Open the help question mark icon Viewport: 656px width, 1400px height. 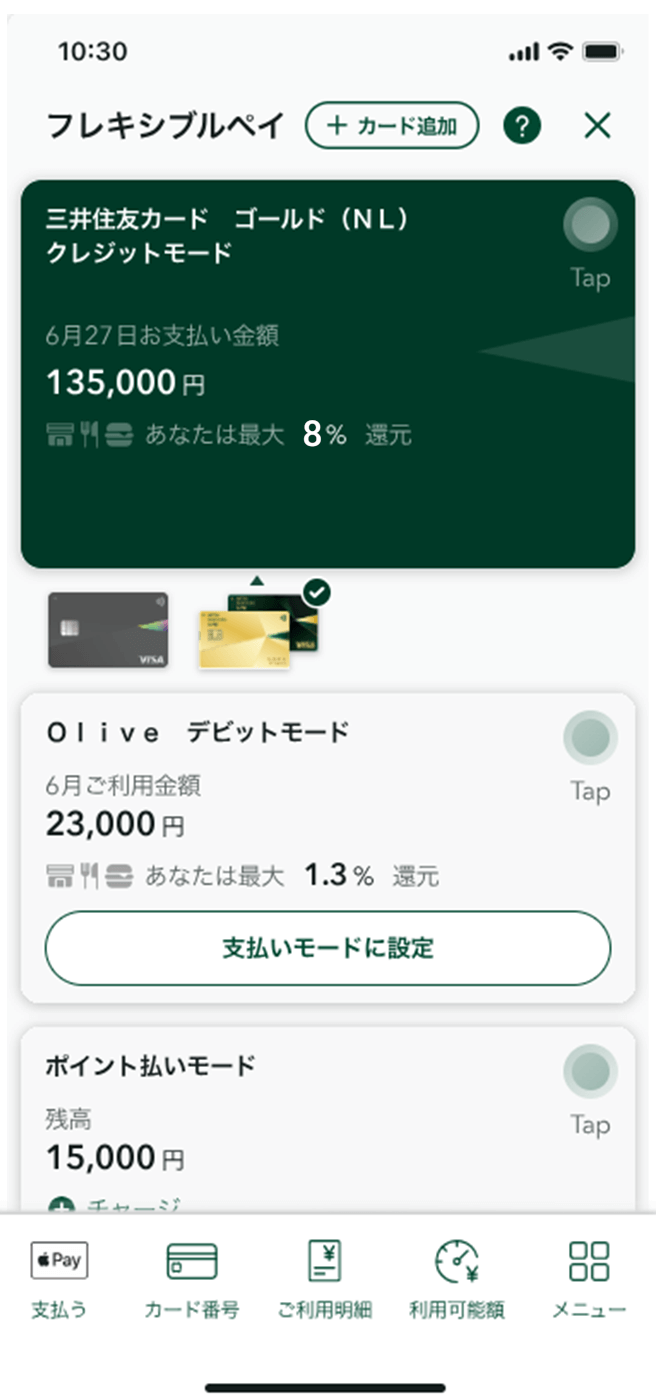pyautogui.click(x=522, y=126)
